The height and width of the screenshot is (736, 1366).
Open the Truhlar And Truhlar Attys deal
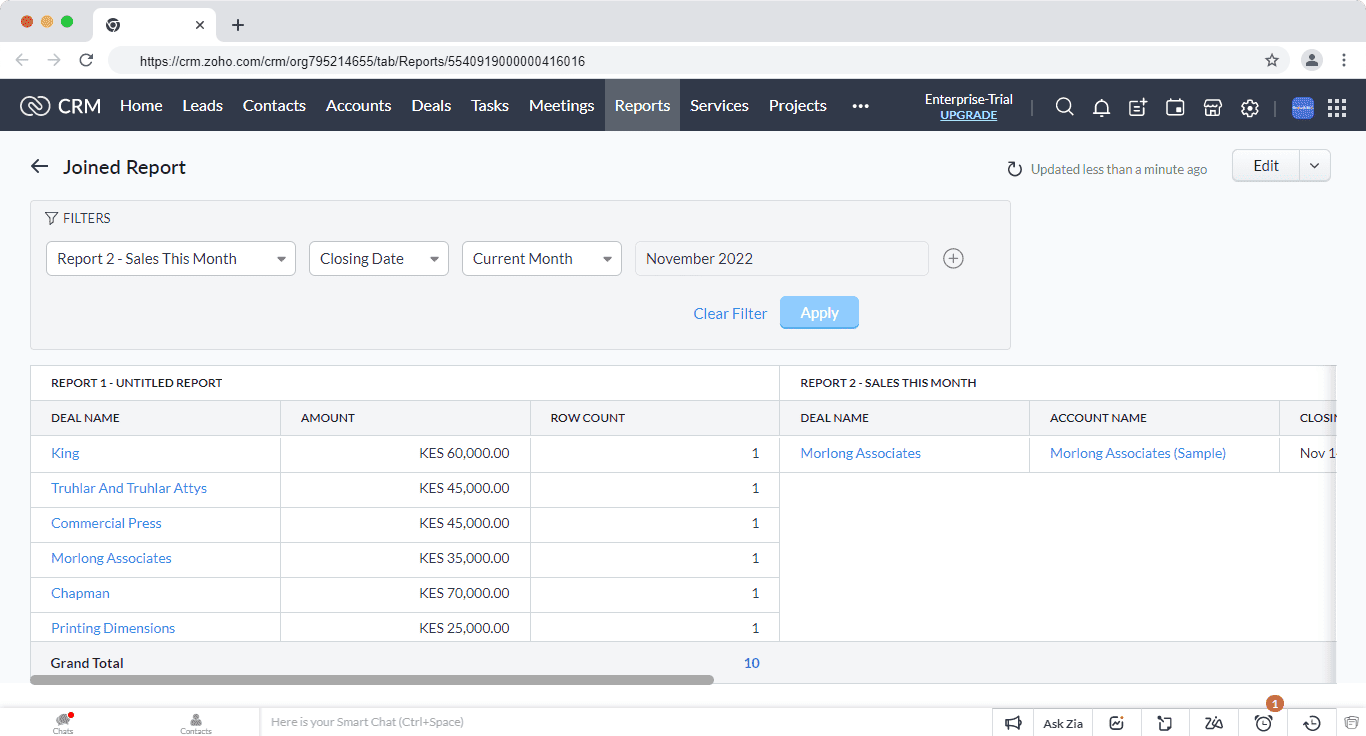tap(129, 488)
